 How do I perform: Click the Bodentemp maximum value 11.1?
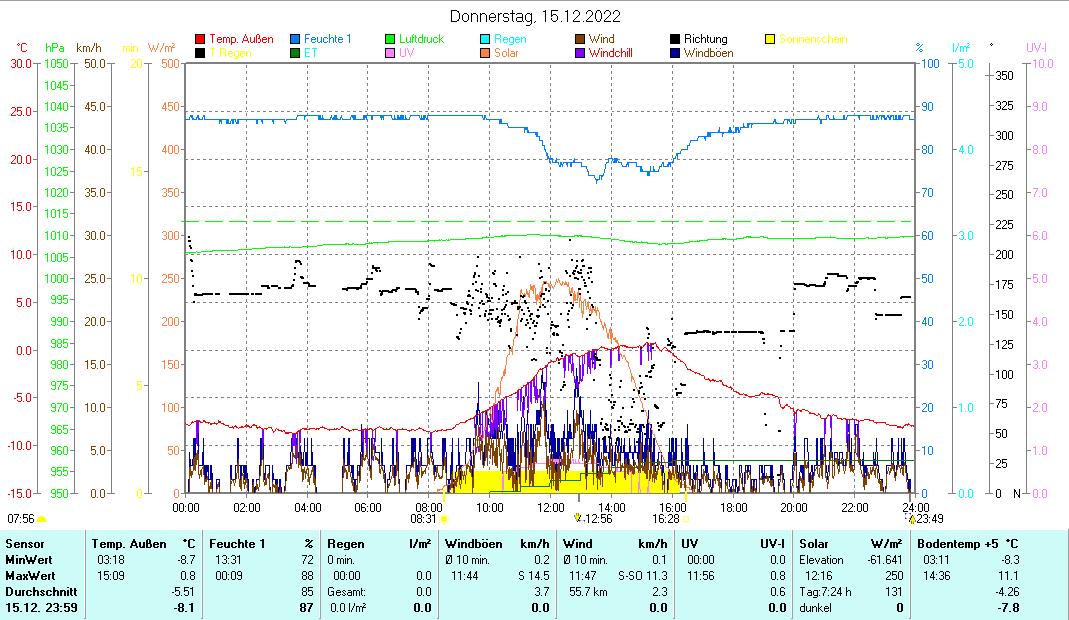[1008, 576]
